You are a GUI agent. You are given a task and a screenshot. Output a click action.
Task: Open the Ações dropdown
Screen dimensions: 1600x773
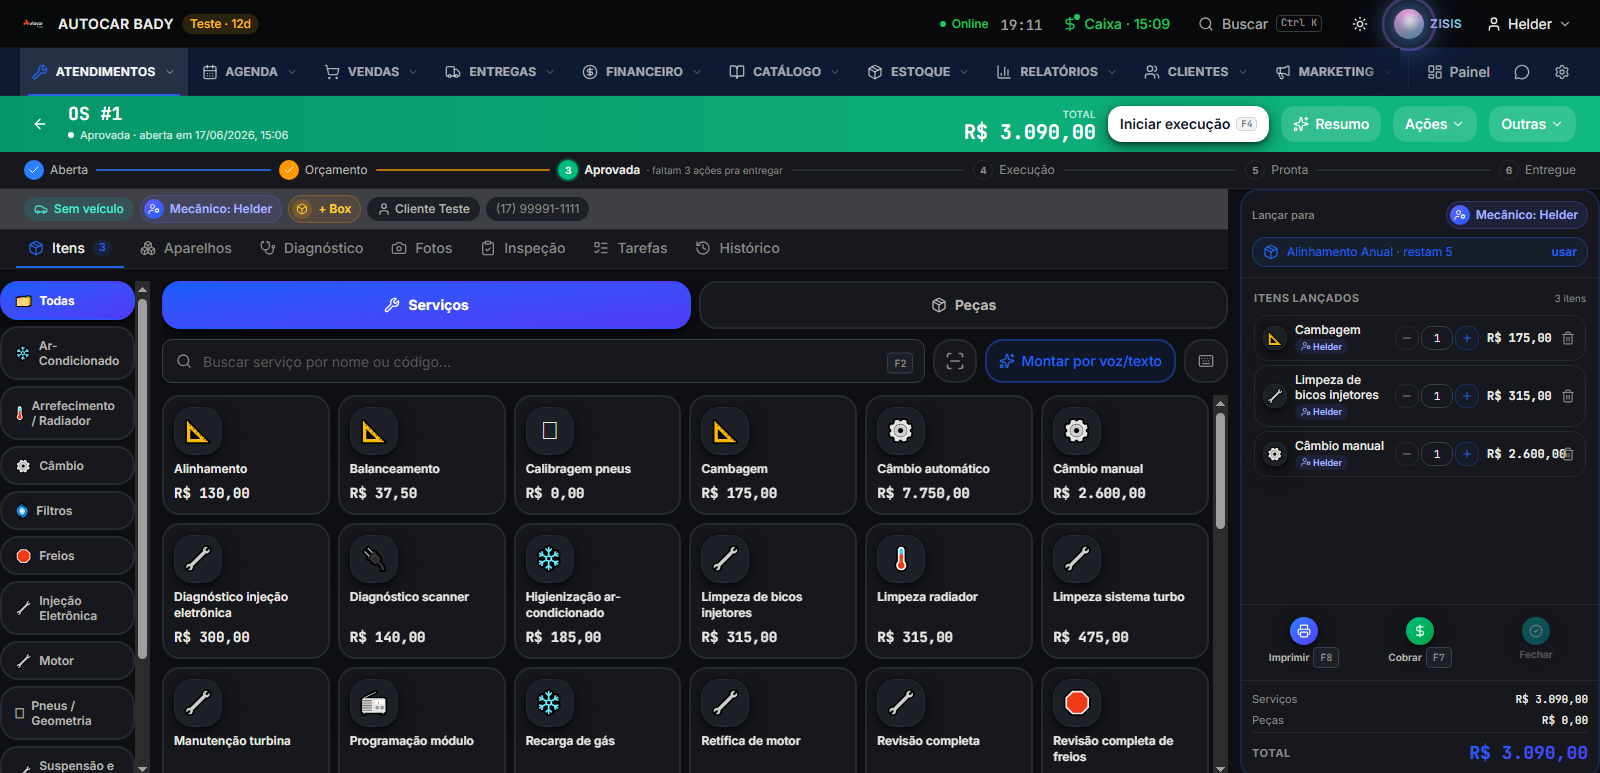1433,124
